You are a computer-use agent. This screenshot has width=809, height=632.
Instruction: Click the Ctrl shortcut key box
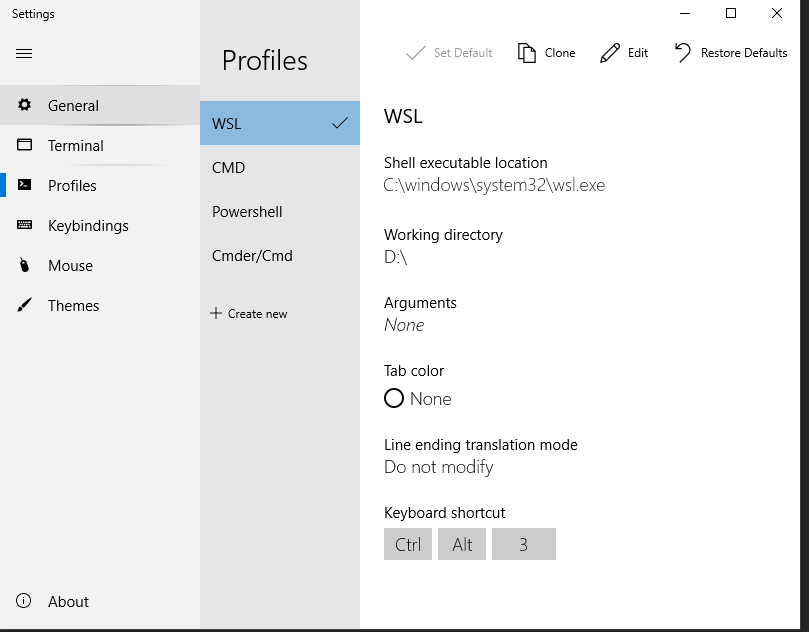pos(408,544)
